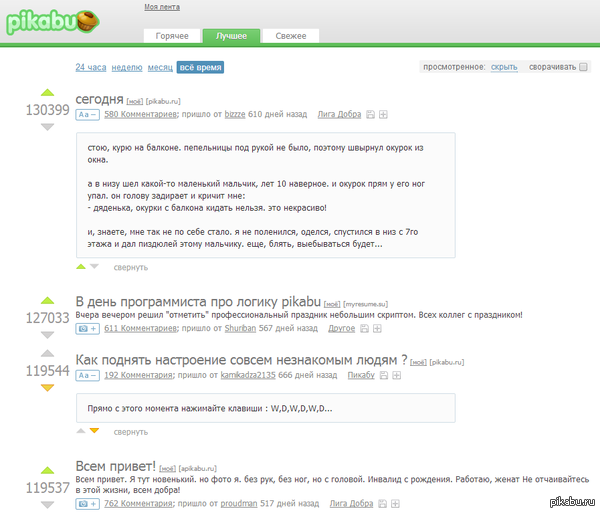Upvote the 'Всем привет!' post
This screenshot has width=600, height=513.
coord(47,470)
